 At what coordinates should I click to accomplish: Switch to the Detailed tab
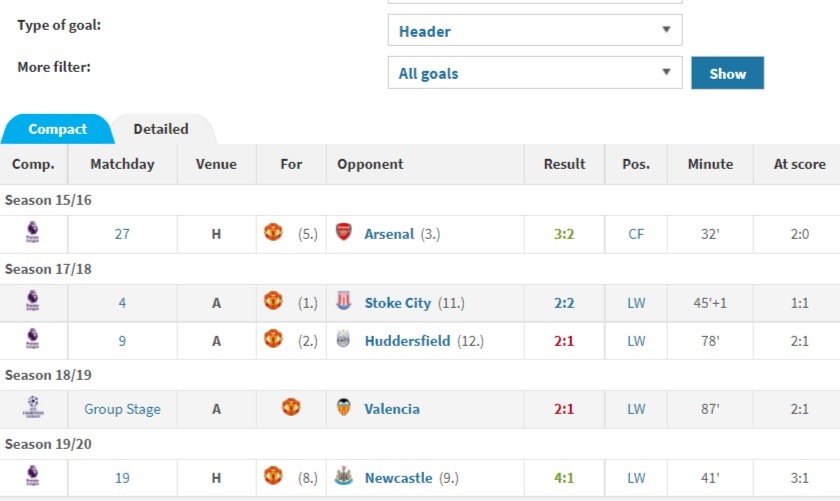coord(161,129)
